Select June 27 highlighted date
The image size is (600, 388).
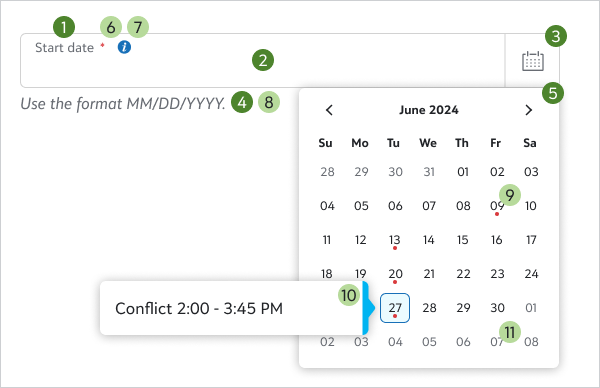pyautogui.click(x=395, y=308)
